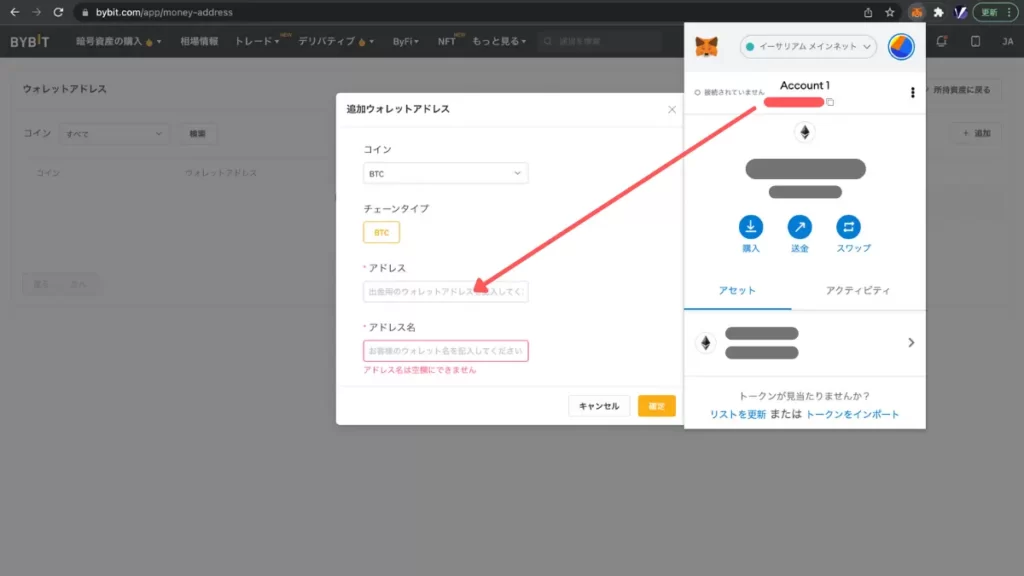
Task: Expand the デリバティブ menu
Action: 336,41
